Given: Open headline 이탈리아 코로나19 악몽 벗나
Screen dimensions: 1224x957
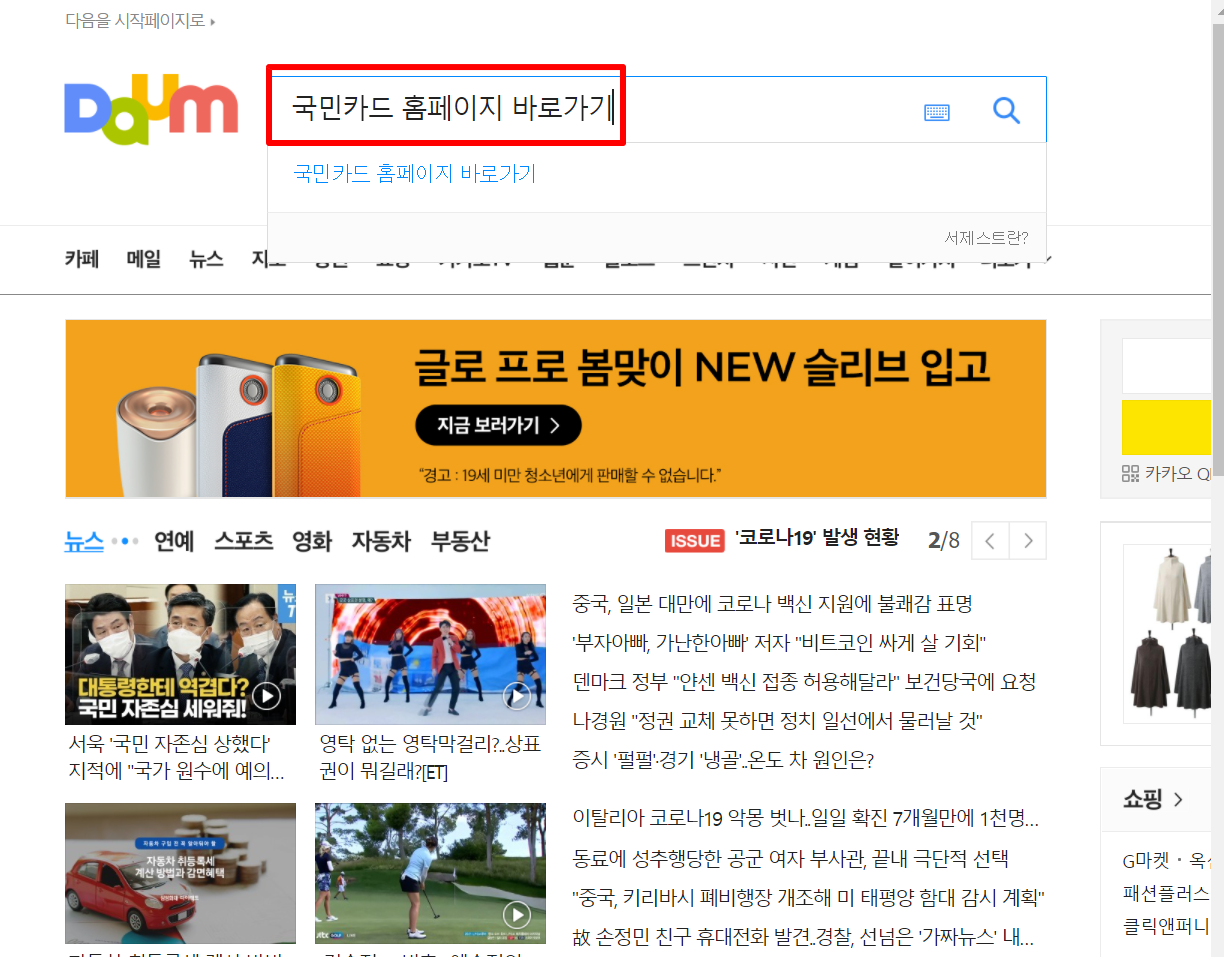Looking at the screenshot, I should [806, 819].
